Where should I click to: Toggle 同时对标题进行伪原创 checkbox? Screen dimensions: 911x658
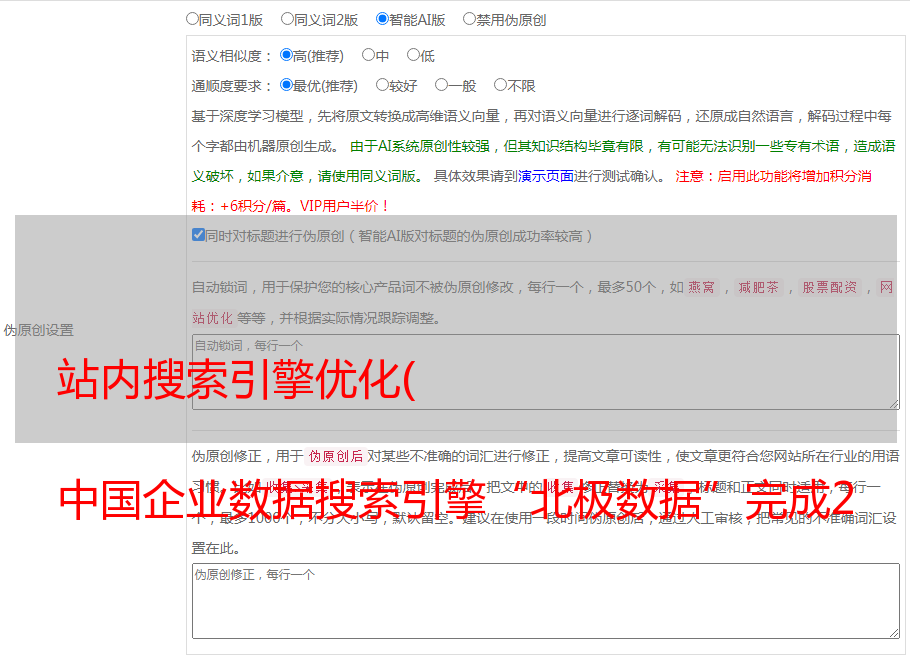tap(198, 235)
